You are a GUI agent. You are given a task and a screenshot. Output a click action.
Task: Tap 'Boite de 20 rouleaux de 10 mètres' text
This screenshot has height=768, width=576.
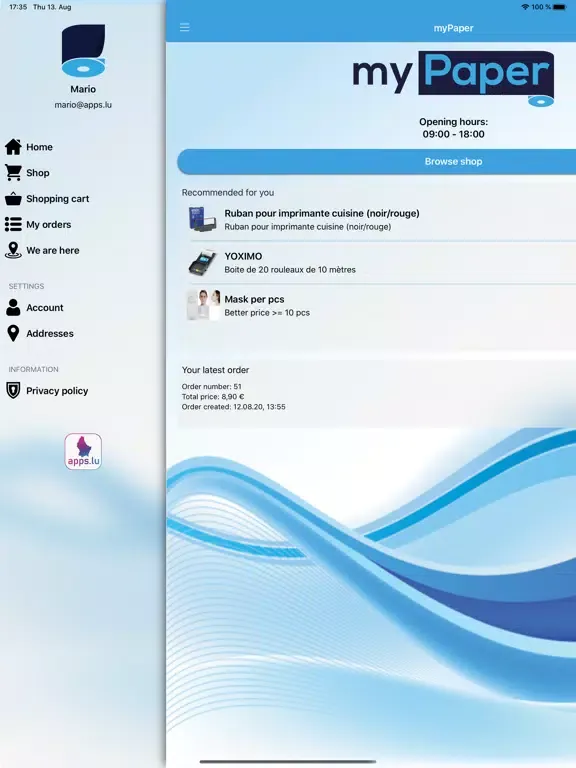click(x=290, y=269)
